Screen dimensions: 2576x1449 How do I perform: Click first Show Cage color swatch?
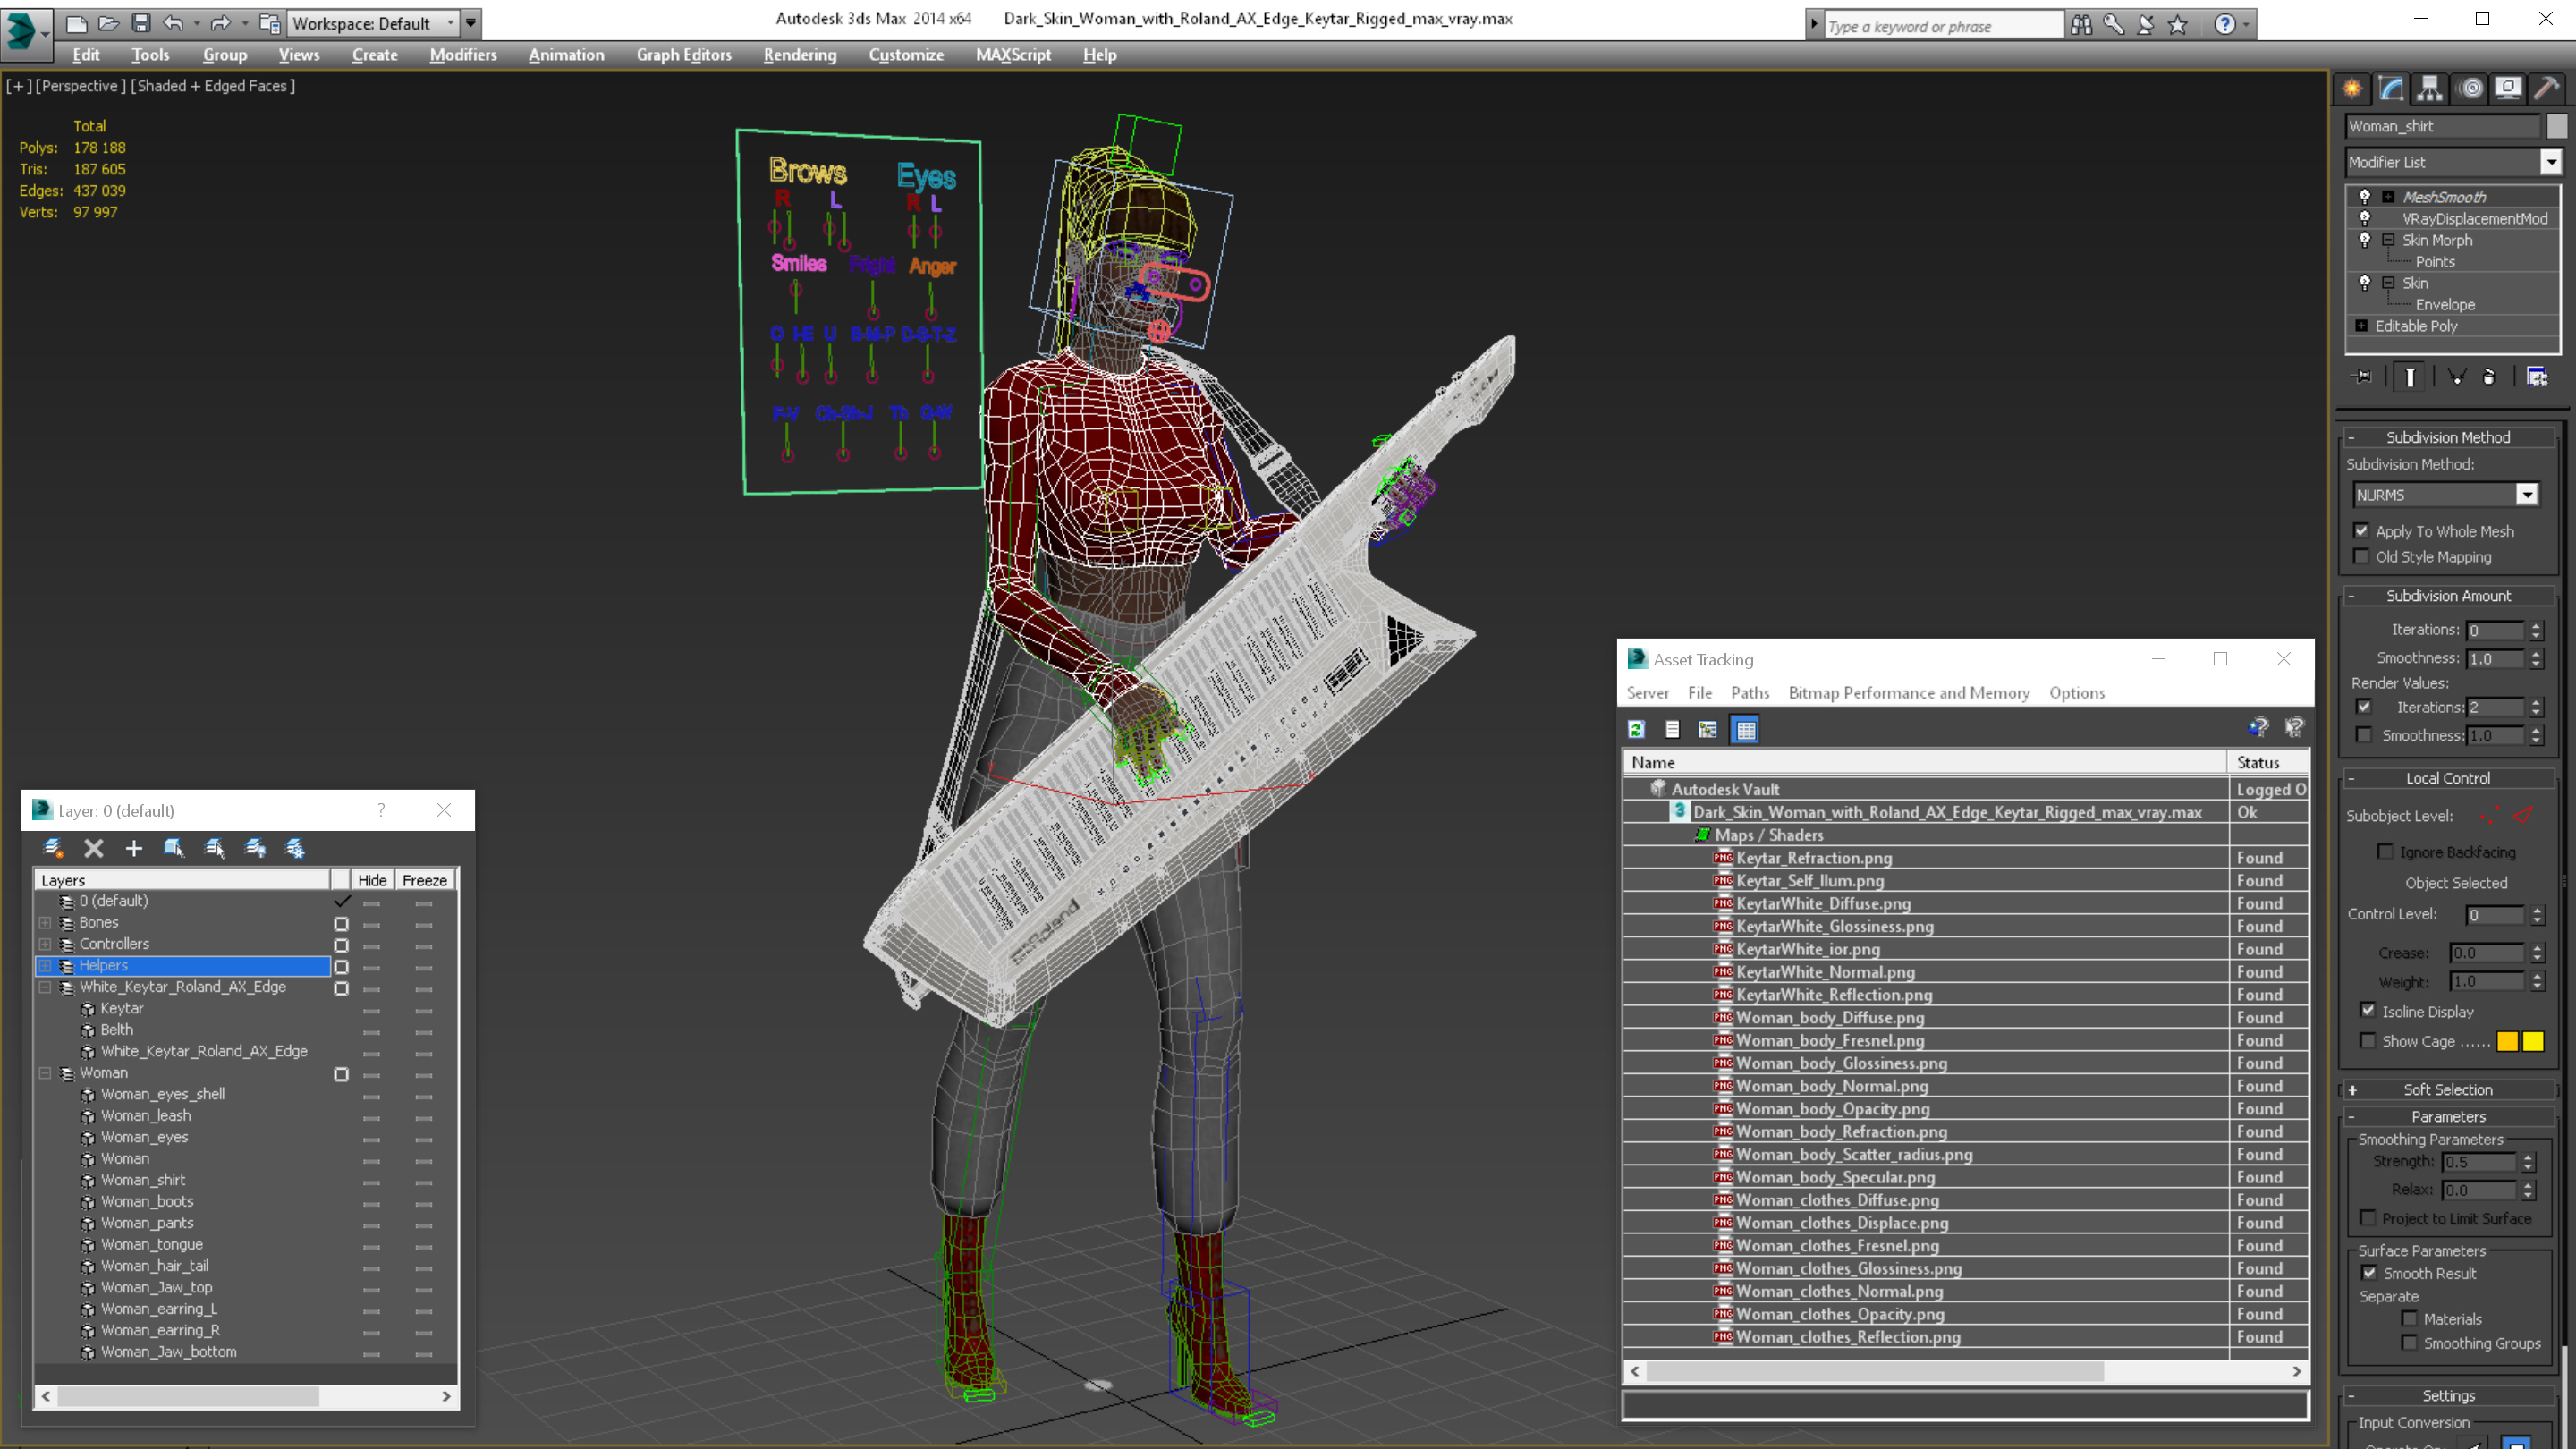click(2508, 1042)
